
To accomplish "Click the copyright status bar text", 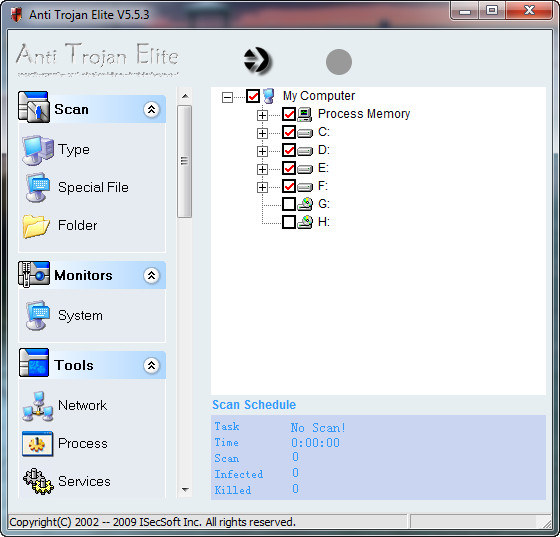I will click(152, 522).
